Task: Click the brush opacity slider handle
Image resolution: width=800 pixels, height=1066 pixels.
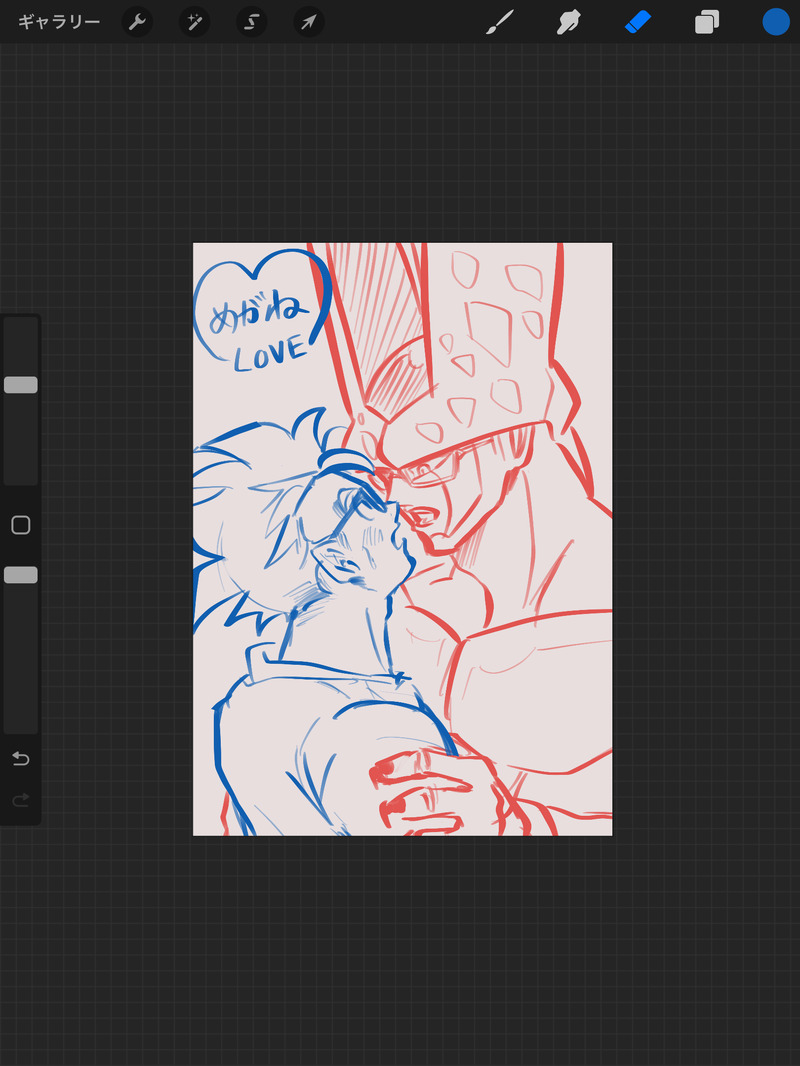Action: click(21, 575)
